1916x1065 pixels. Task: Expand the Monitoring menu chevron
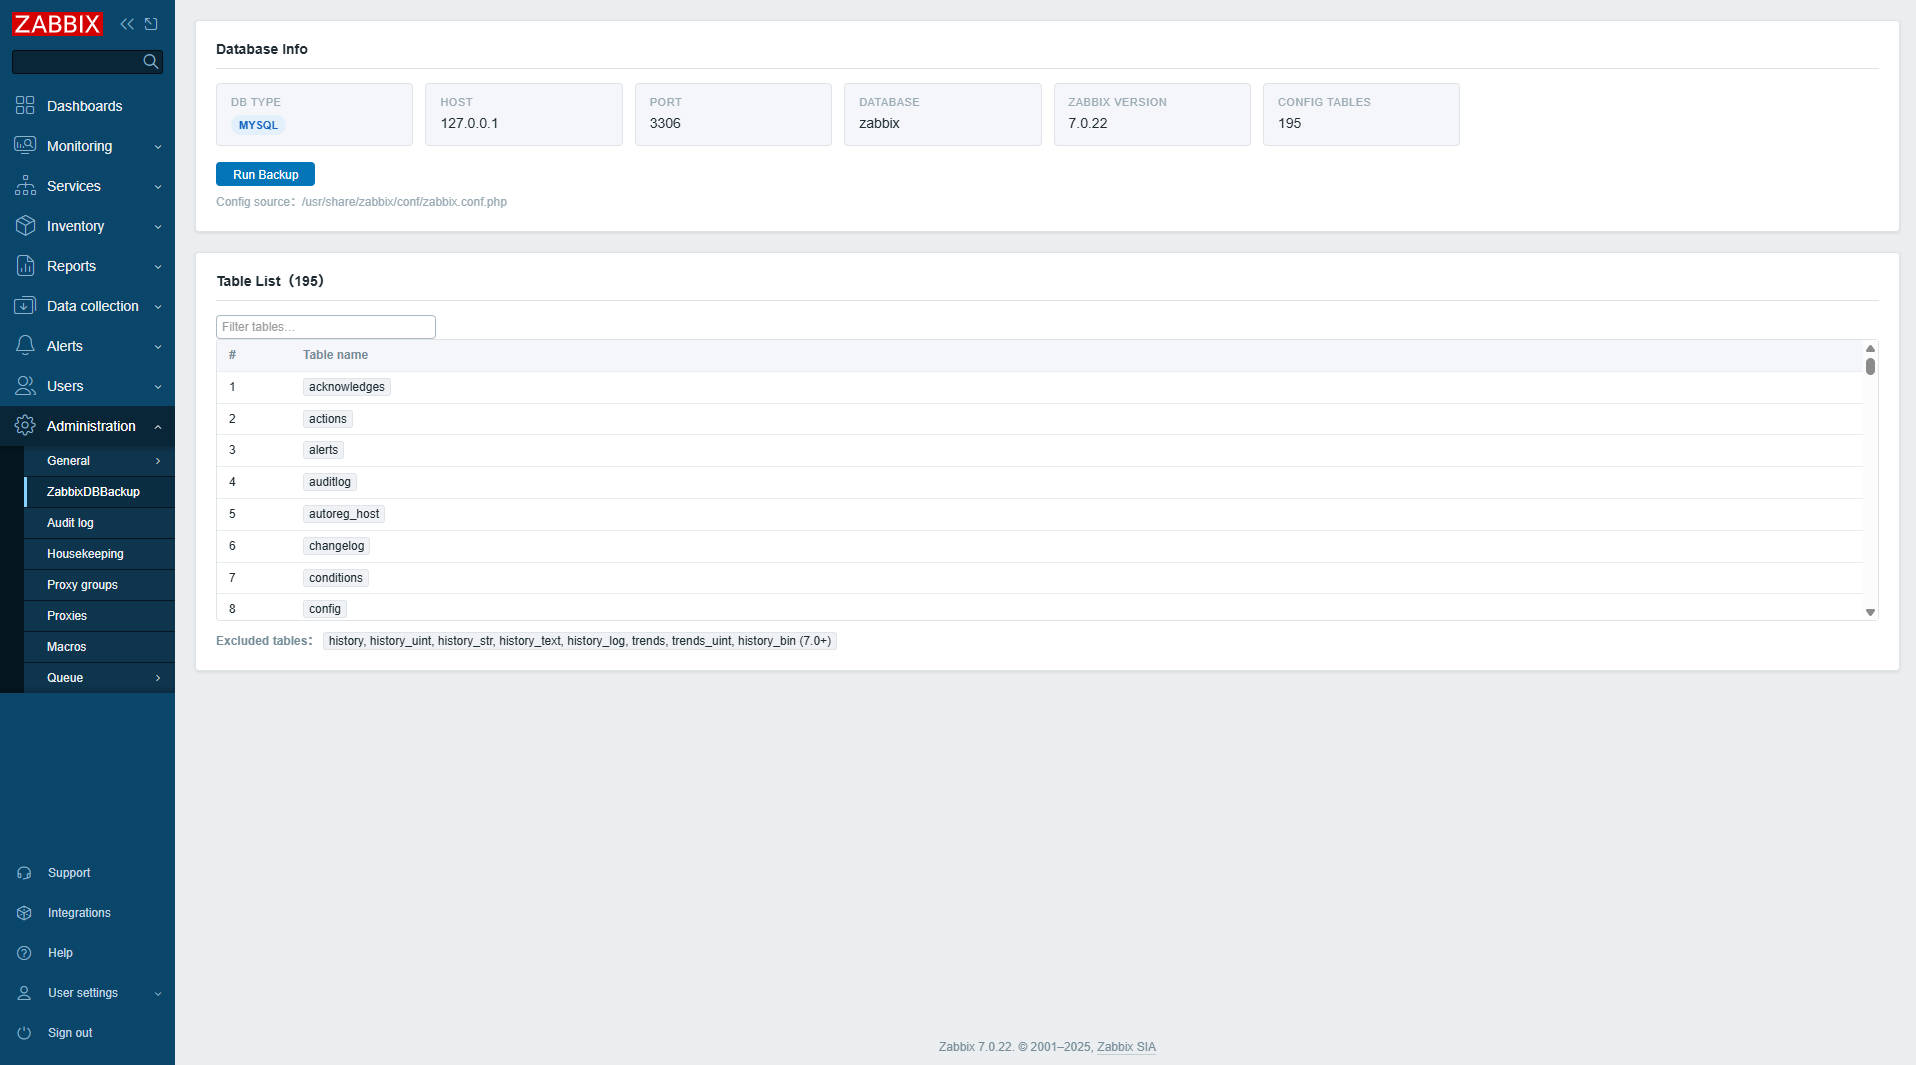(x=158, y=147)
